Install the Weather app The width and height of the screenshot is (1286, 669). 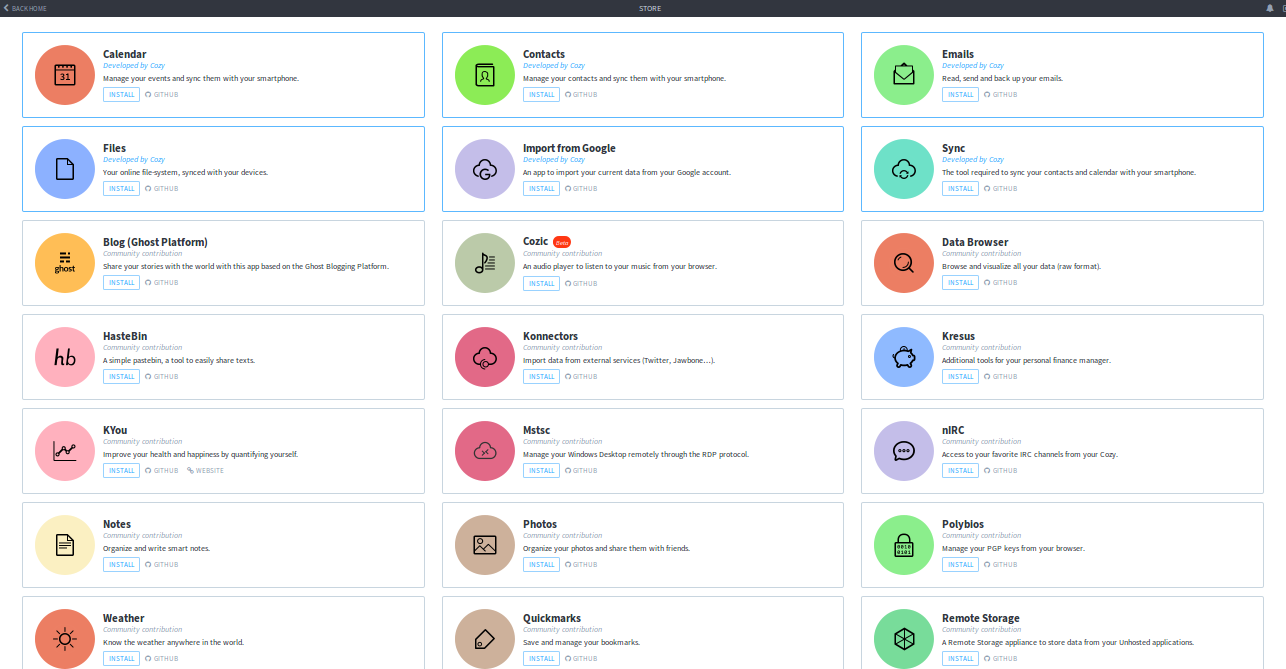122,659
